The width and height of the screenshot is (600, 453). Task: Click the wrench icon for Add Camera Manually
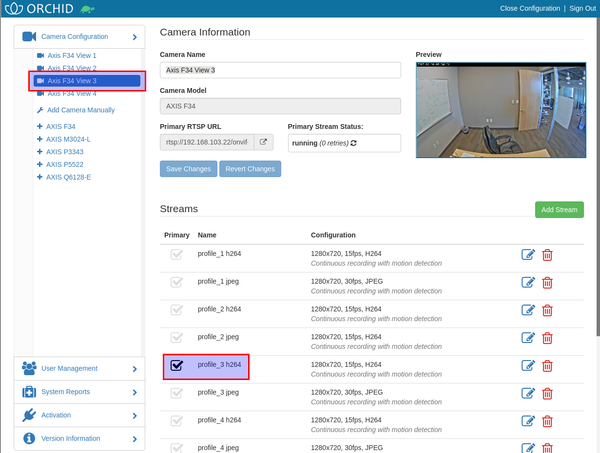[x=40, y=110]
